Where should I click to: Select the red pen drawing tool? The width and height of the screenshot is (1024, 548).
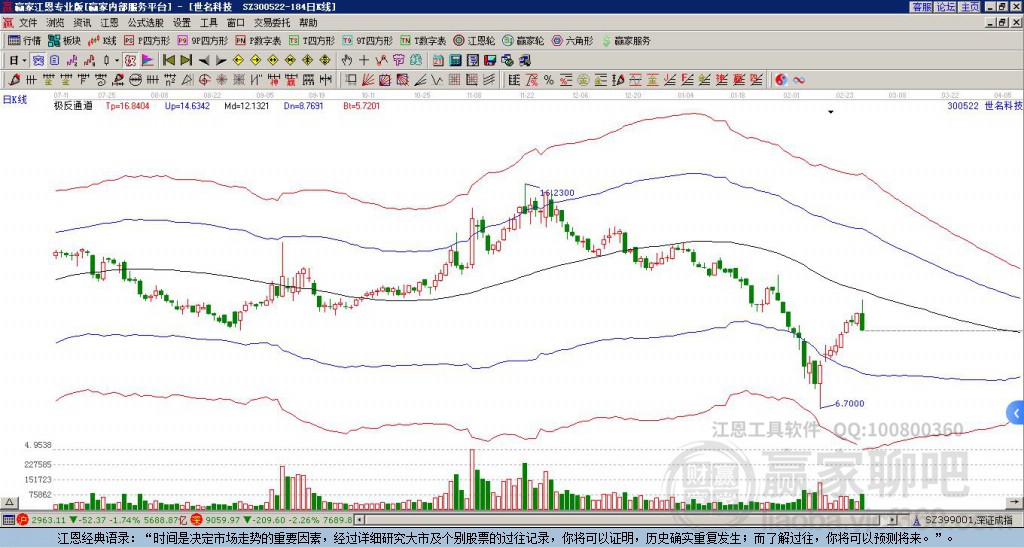(14, 80)
